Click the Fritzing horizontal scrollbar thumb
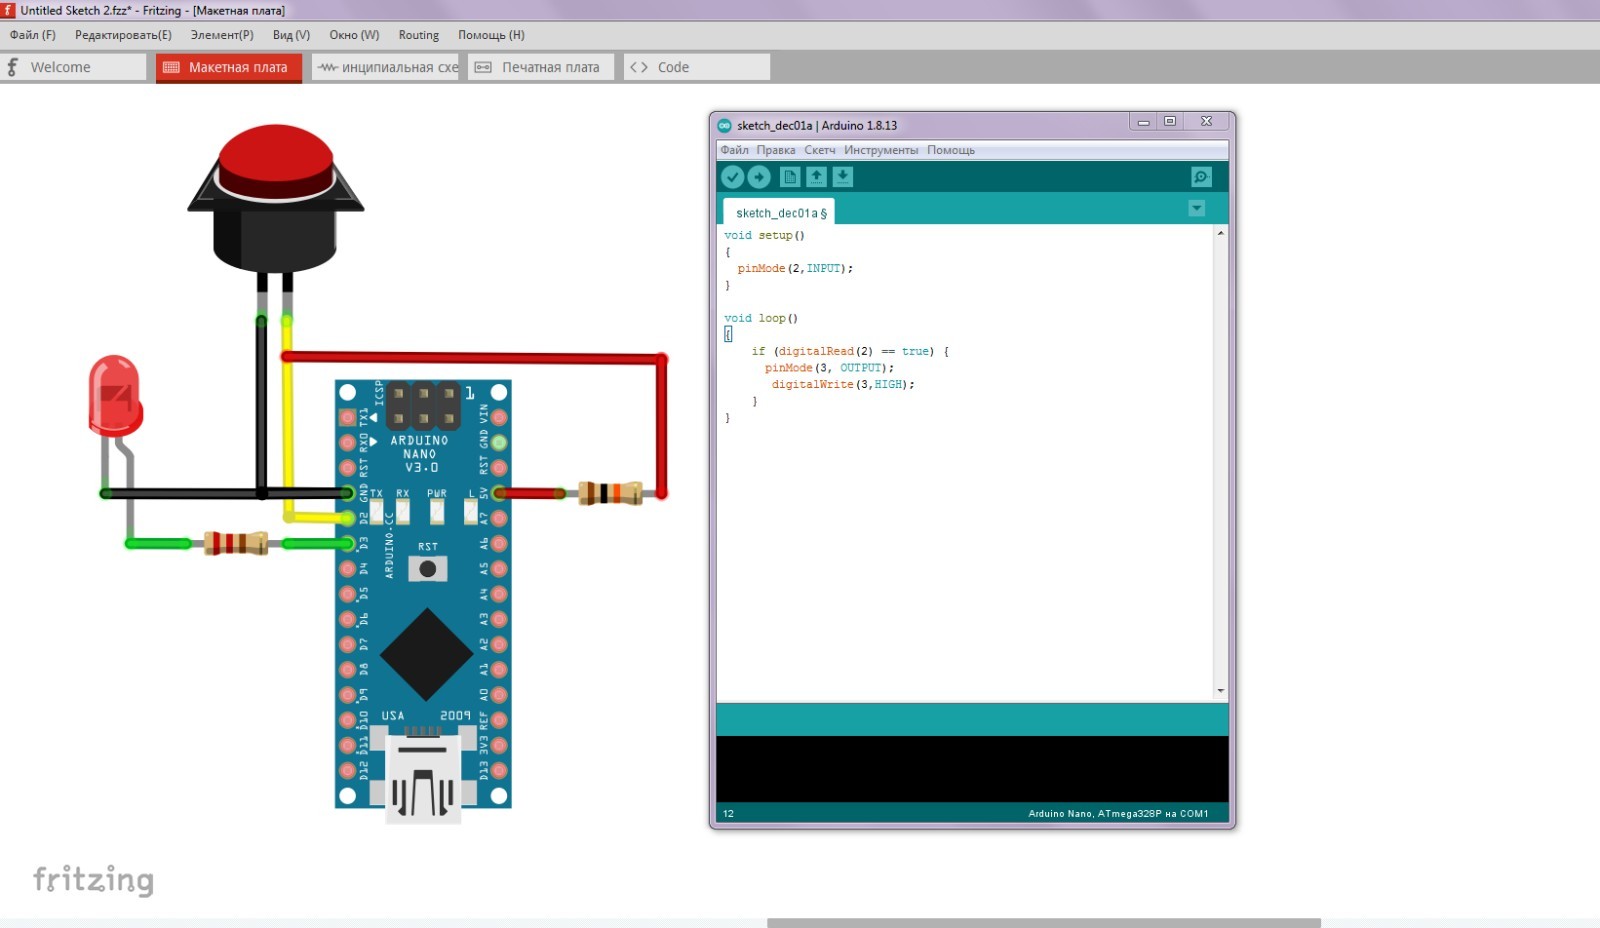This screenshot has width=1600, height=928. pyautogui.click(x=1044, y=923)
